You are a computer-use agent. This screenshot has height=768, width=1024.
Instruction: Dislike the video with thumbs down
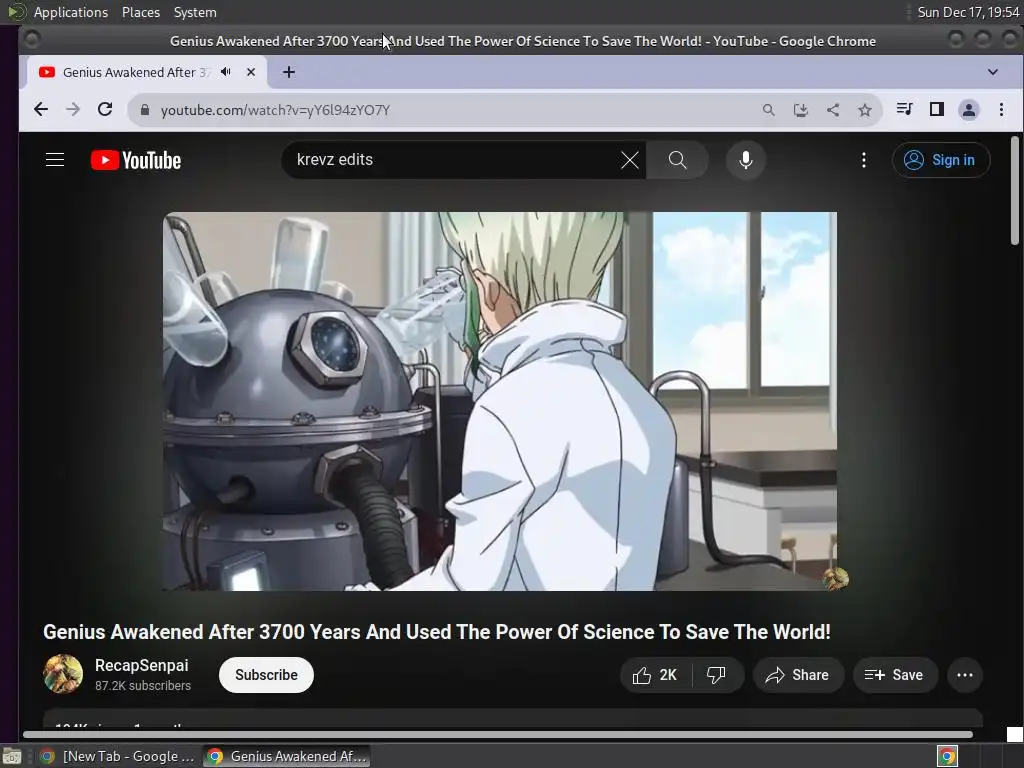click(716, 675)
